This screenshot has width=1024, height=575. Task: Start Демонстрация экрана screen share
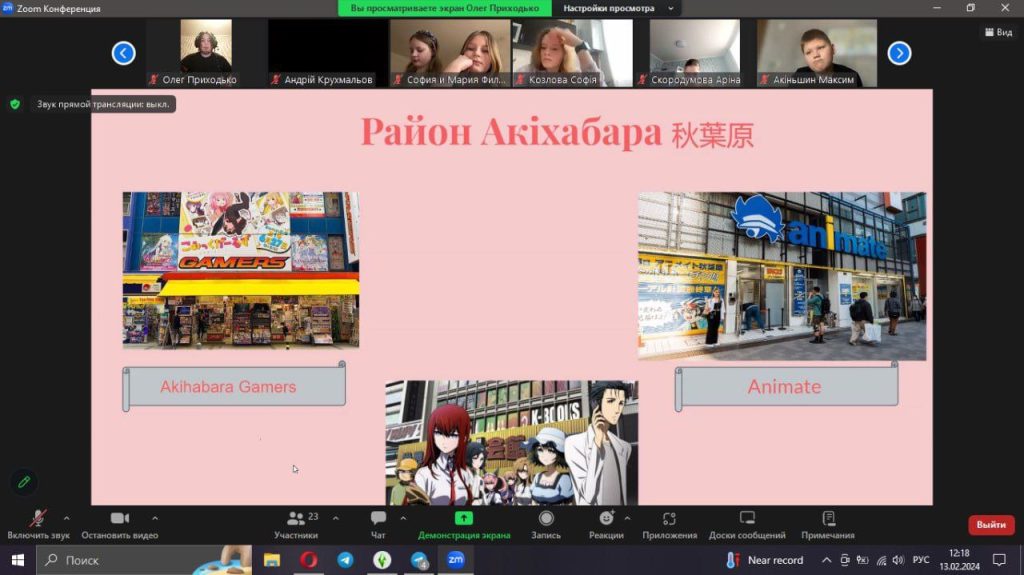pos(464,525)
